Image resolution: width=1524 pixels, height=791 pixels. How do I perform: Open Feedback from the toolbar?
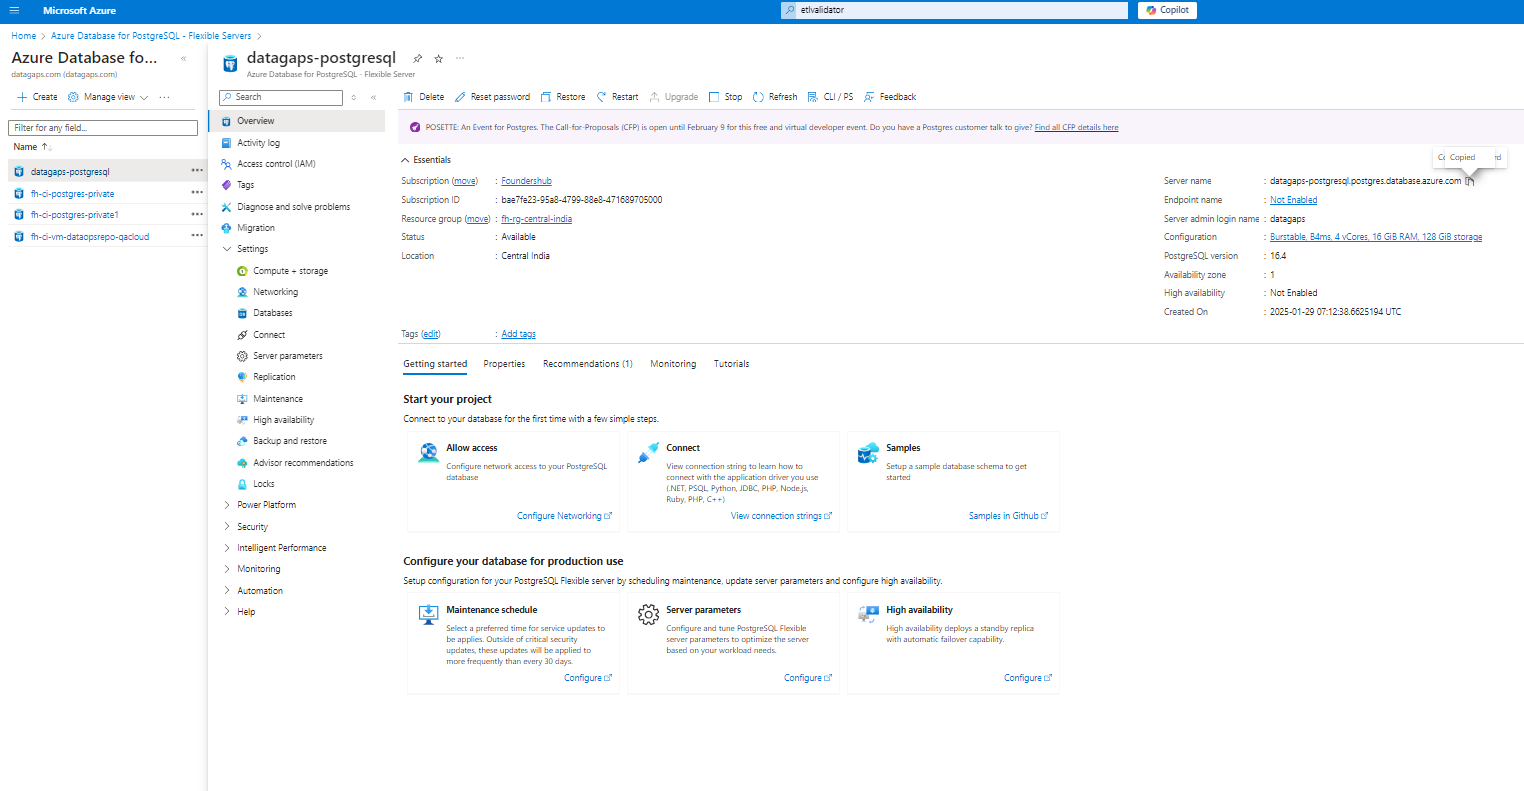coord(890,97)
